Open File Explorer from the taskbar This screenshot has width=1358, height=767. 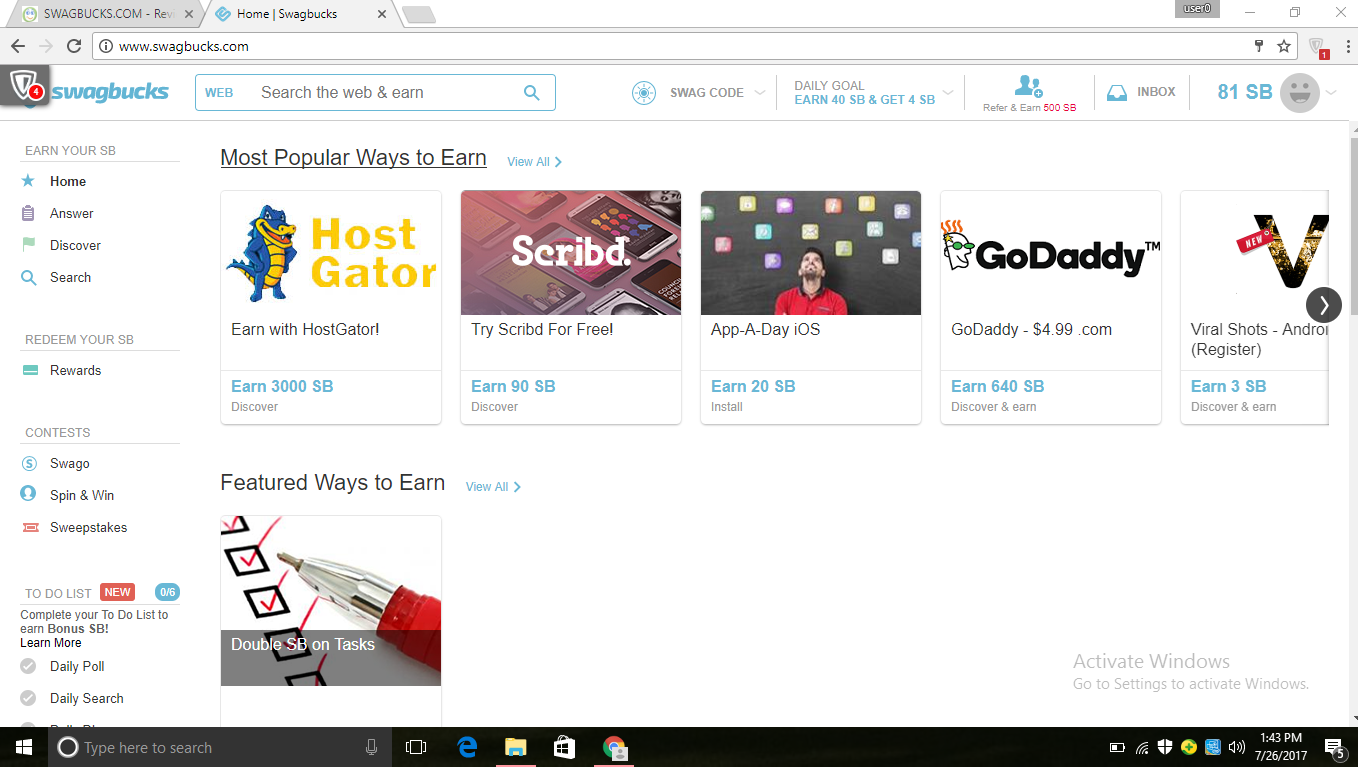(x=515, y=747)
